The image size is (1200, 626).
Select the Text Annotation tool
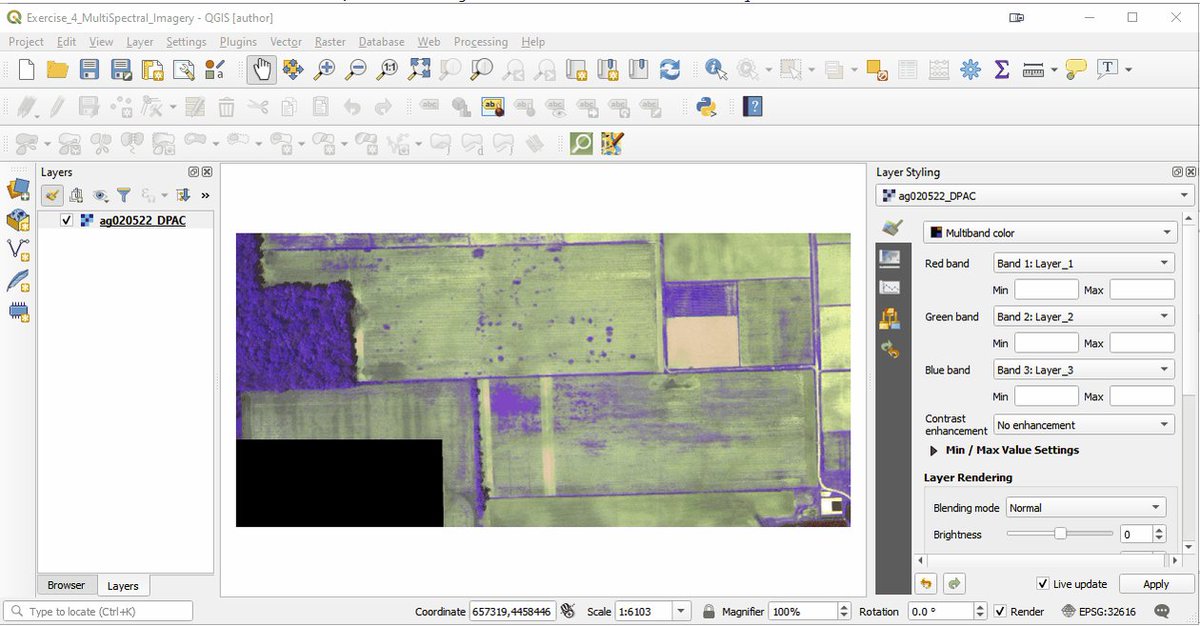coord(1107,69)
